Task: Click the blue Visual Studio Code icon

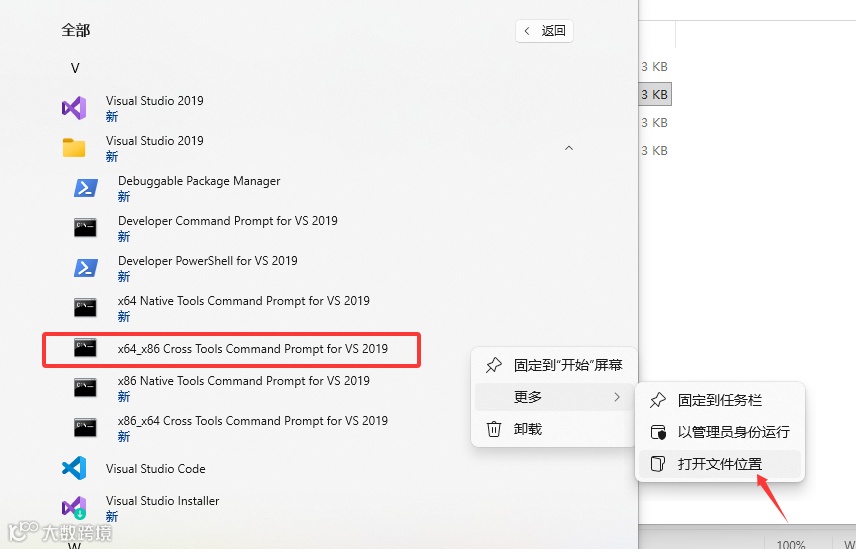Action: tap(74, 468)
